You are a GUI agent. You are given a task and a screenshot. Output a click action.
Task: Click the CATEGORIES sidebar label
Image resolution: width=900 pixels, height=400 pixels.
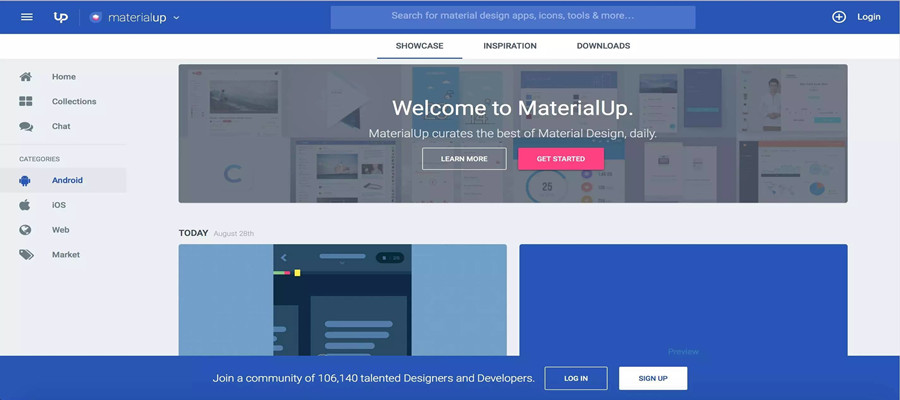pyautogui.click(x=40, y=159)
